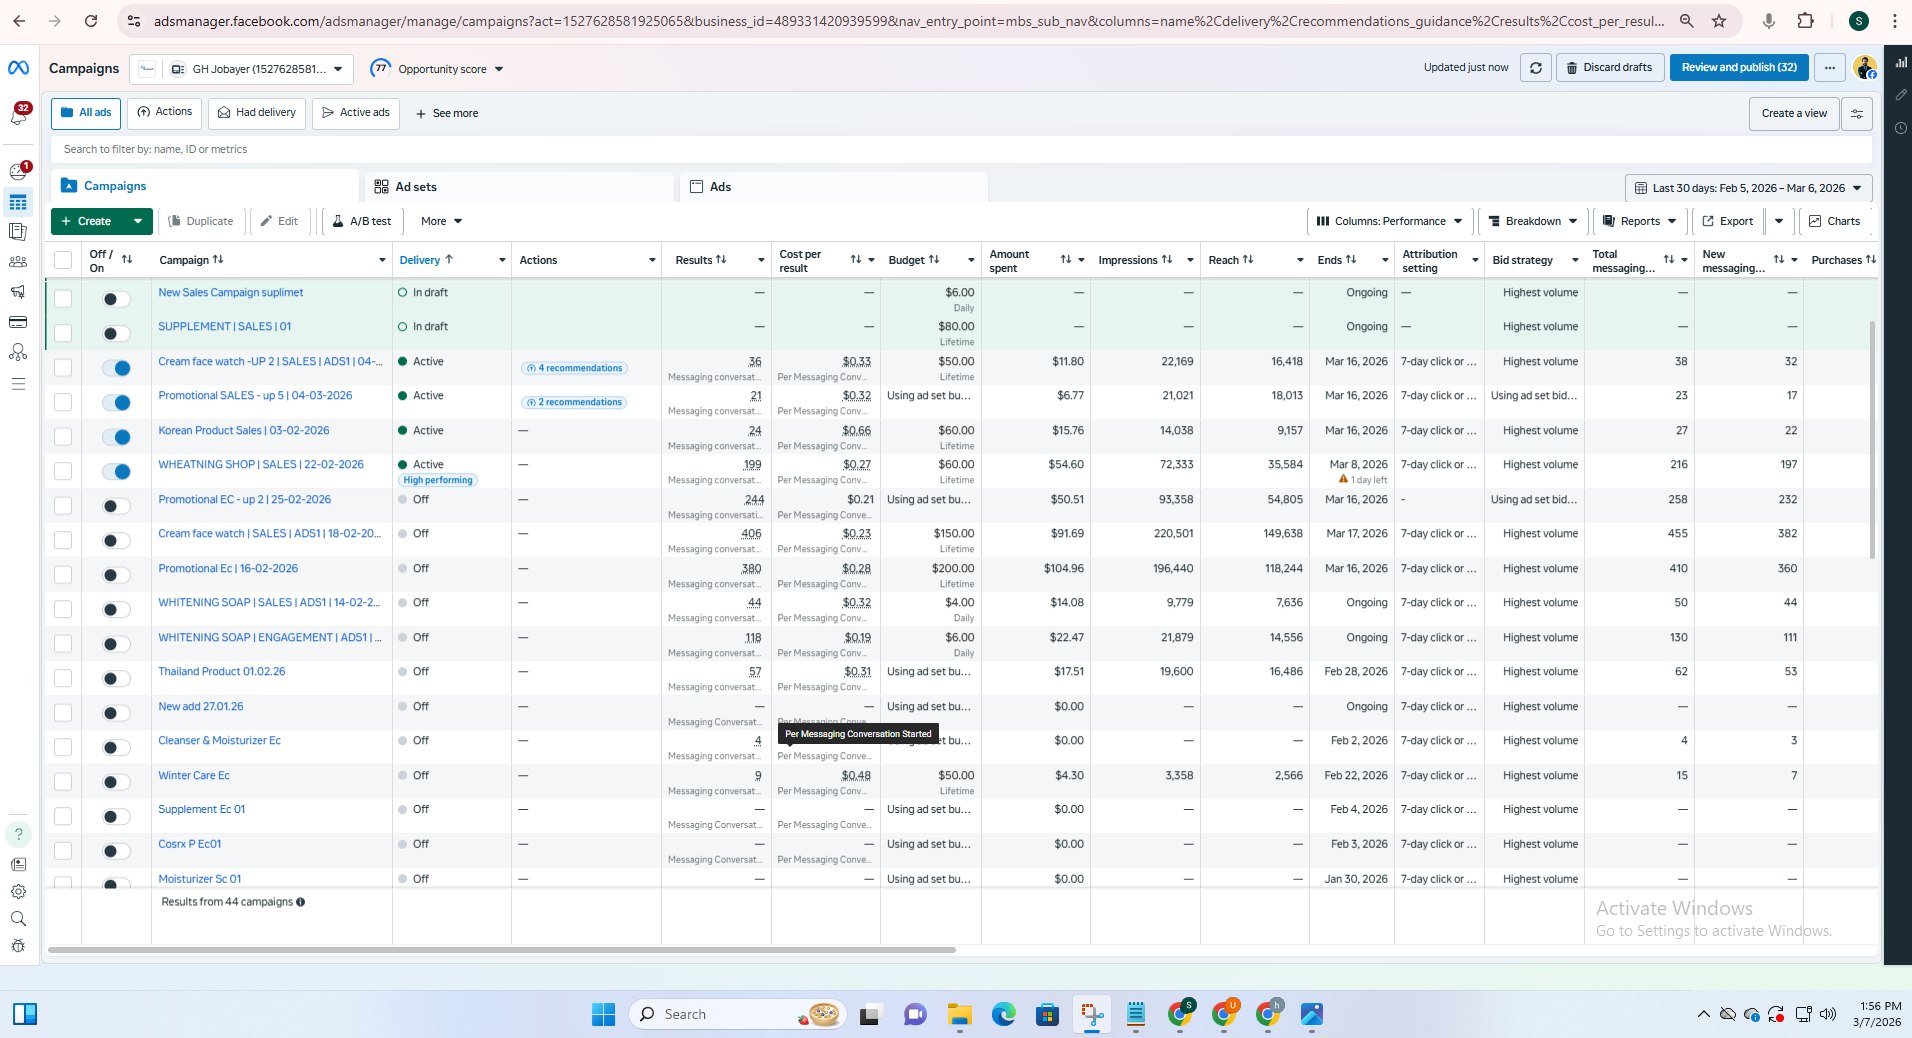Turn off the Cream face watch -UP 2 campaign

click(117, 368)
